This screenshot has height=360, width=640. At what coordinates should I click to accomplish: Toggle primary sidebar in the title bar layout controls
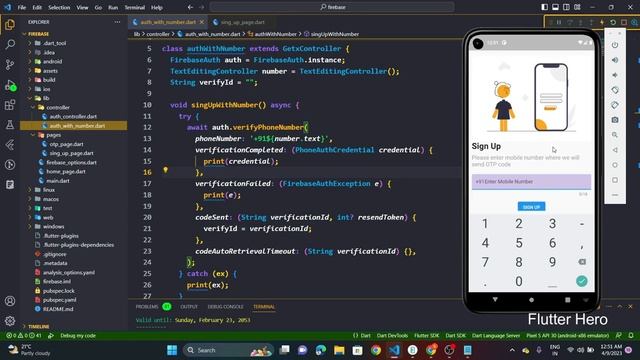[544, 7]
